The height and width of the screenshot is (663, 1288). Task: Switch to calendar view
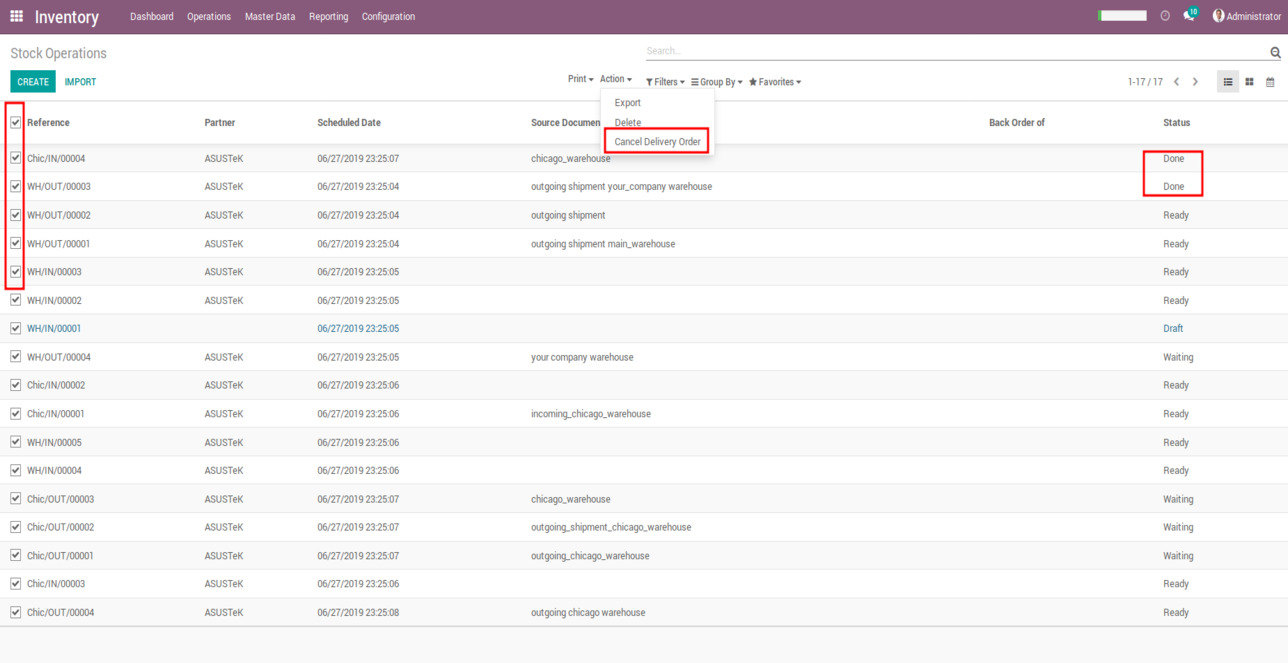1270,82
